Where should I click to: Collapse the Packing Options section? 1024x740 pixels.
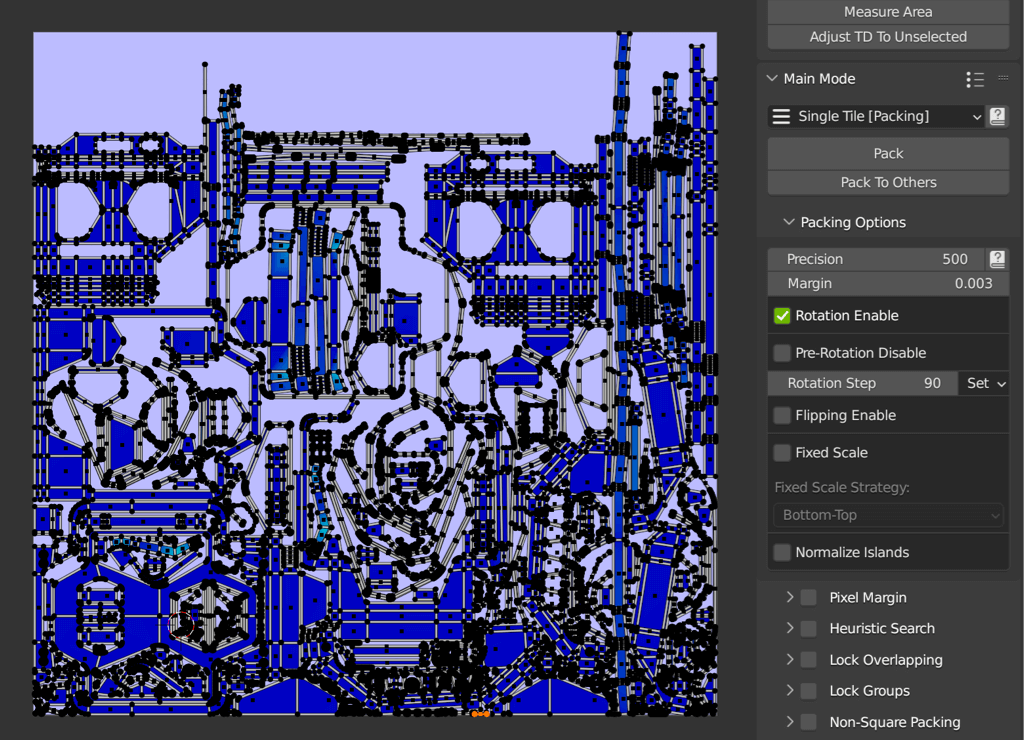[x=789, y=223]
